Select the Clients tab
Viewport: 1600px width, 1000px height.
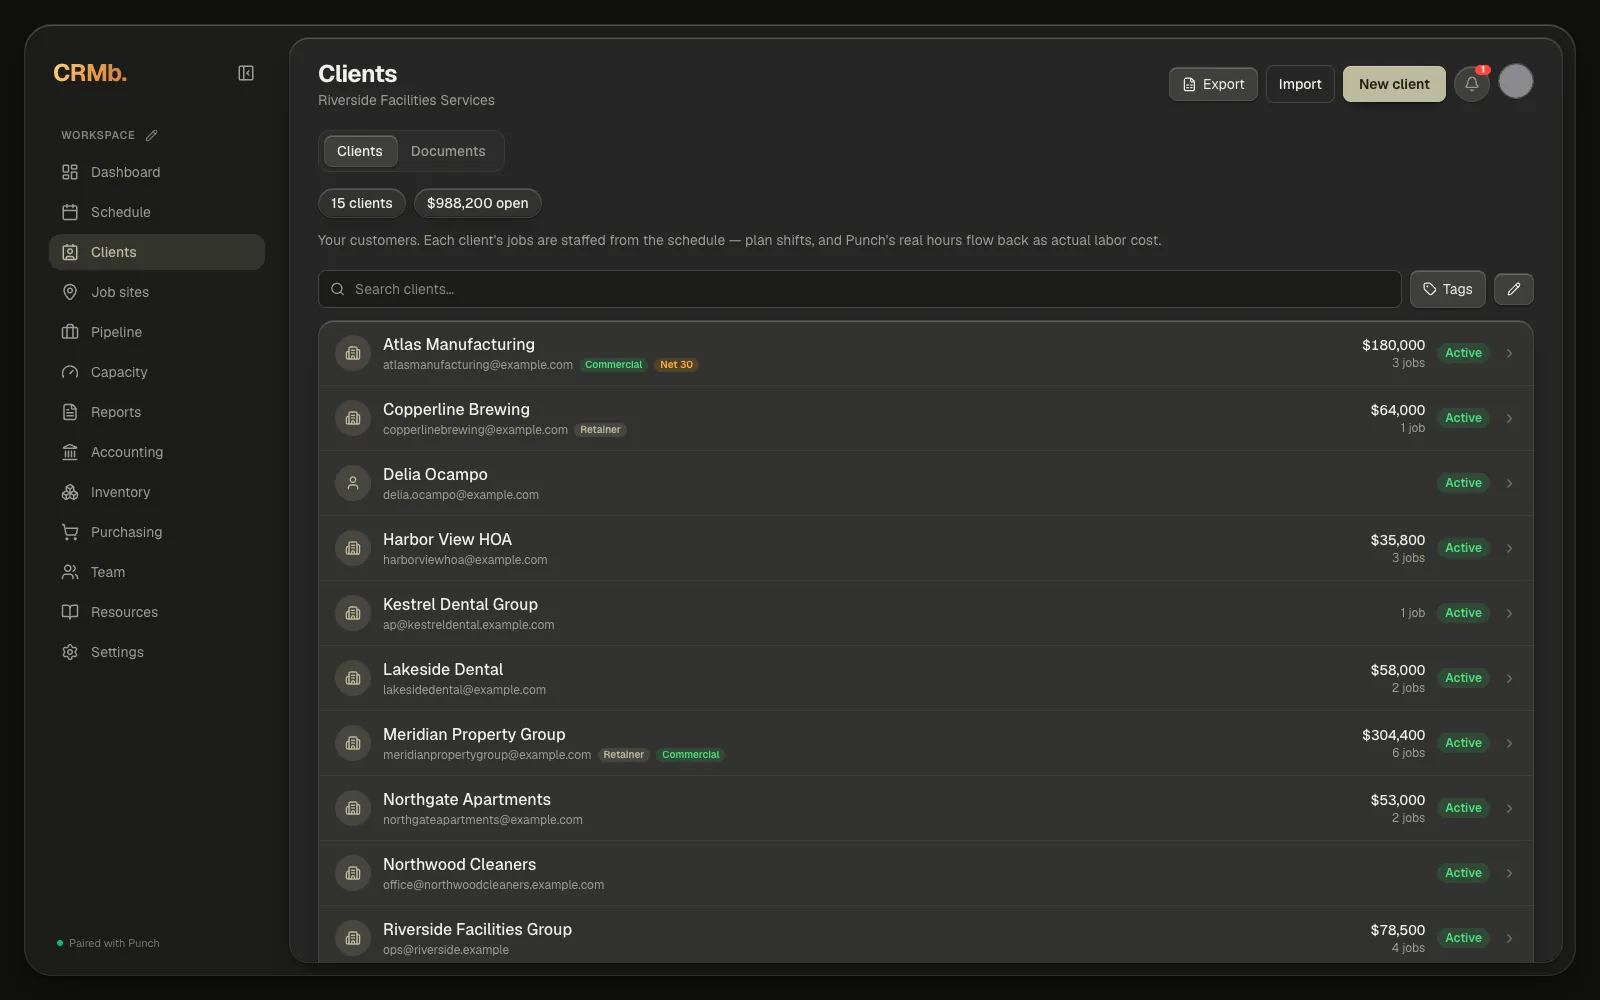pos(360,151)
